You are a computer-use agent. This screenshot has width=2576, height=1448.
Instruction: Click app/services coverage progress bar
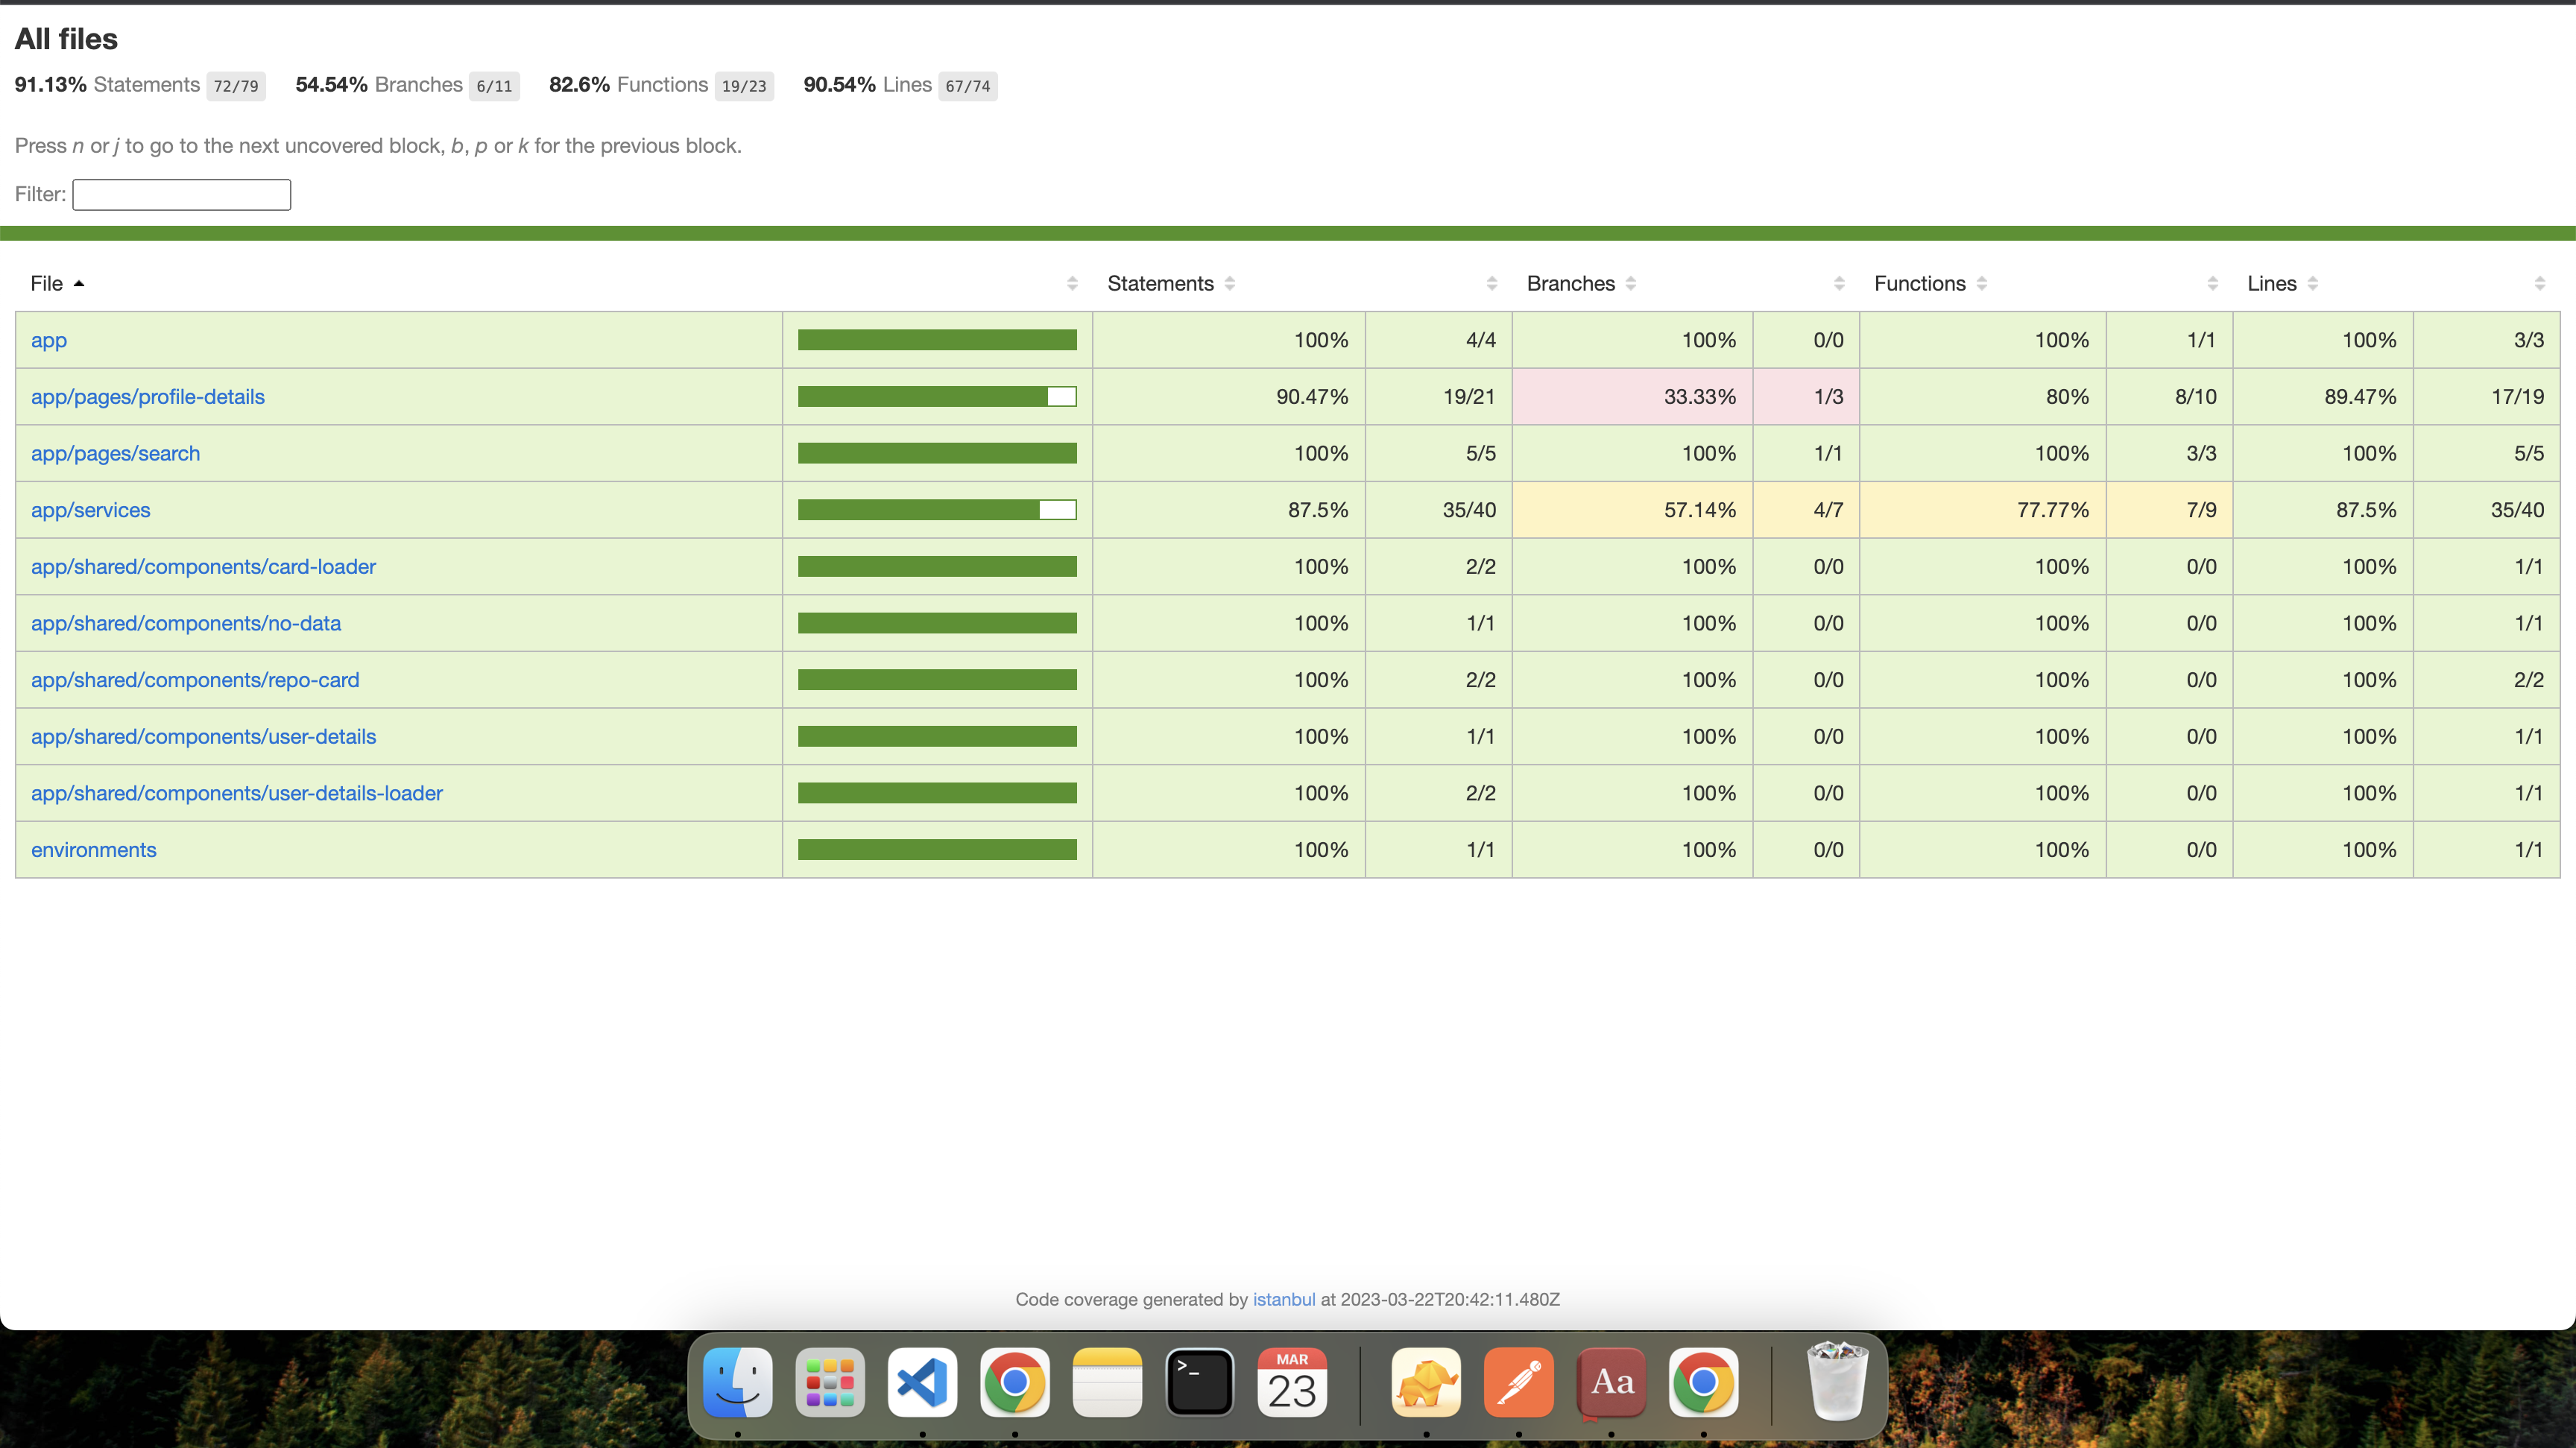click(x=936, y=510)
